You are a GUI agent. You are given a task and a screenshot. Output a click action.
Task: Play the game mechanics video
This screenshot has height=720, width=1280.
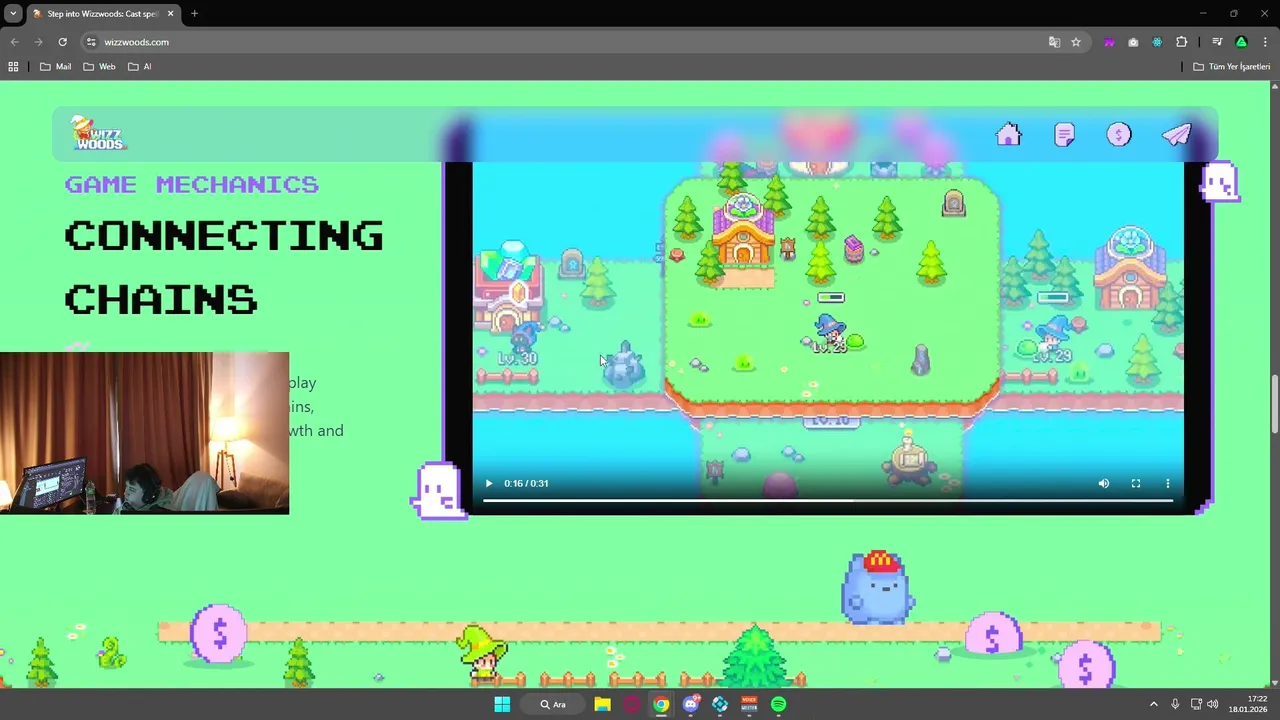(x=489, y=483)
